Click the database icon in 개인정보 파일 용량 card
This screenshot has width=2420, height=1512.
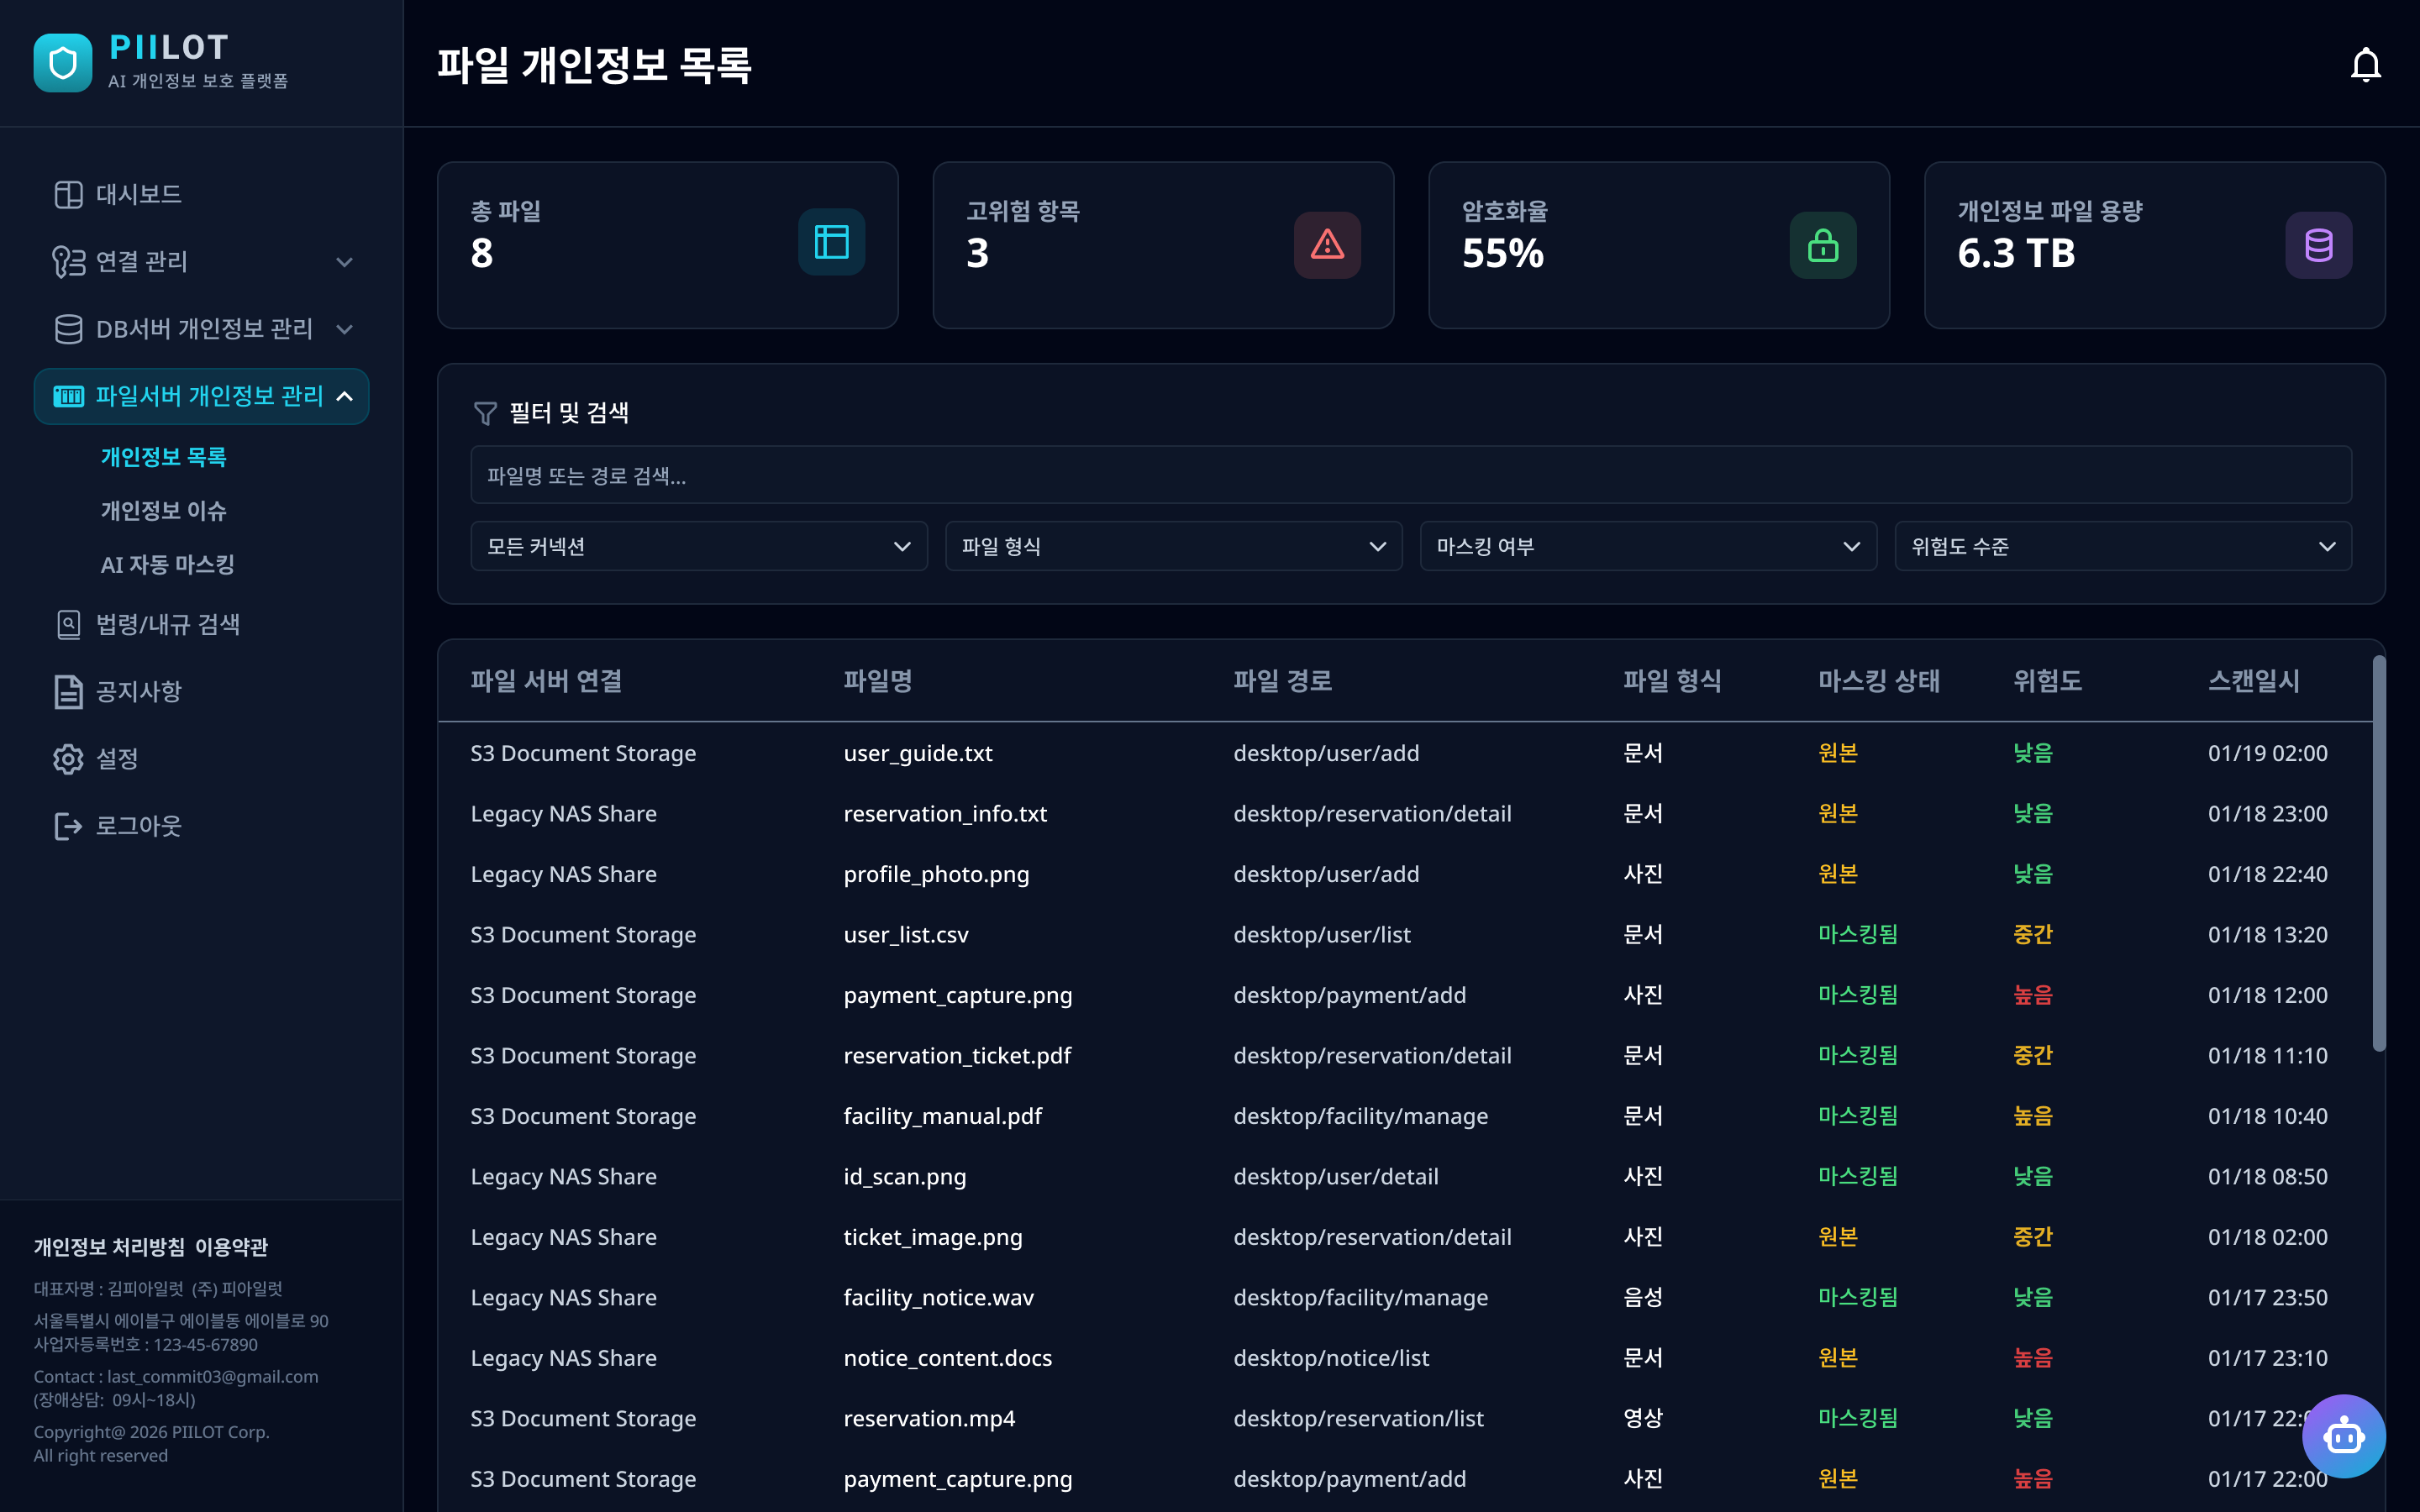tap(2319, 244)
